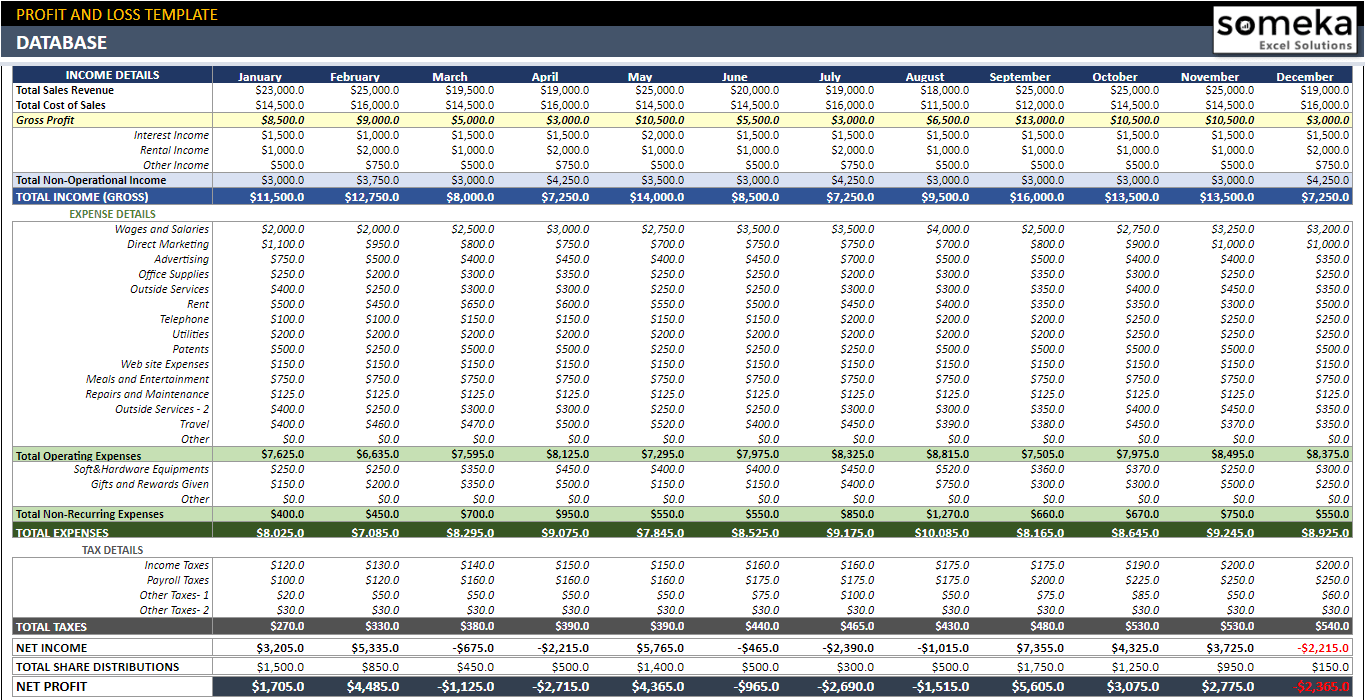
Task: Click the Meals and Entertainment row label
Action: (x=148, y=379)
